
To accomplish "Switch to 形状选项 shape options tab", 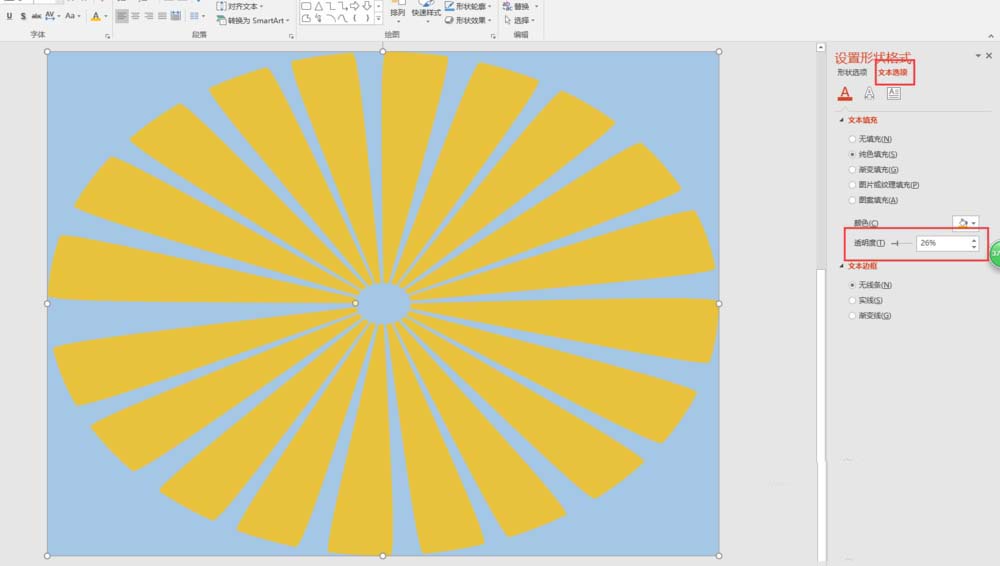I will point(852,73).
